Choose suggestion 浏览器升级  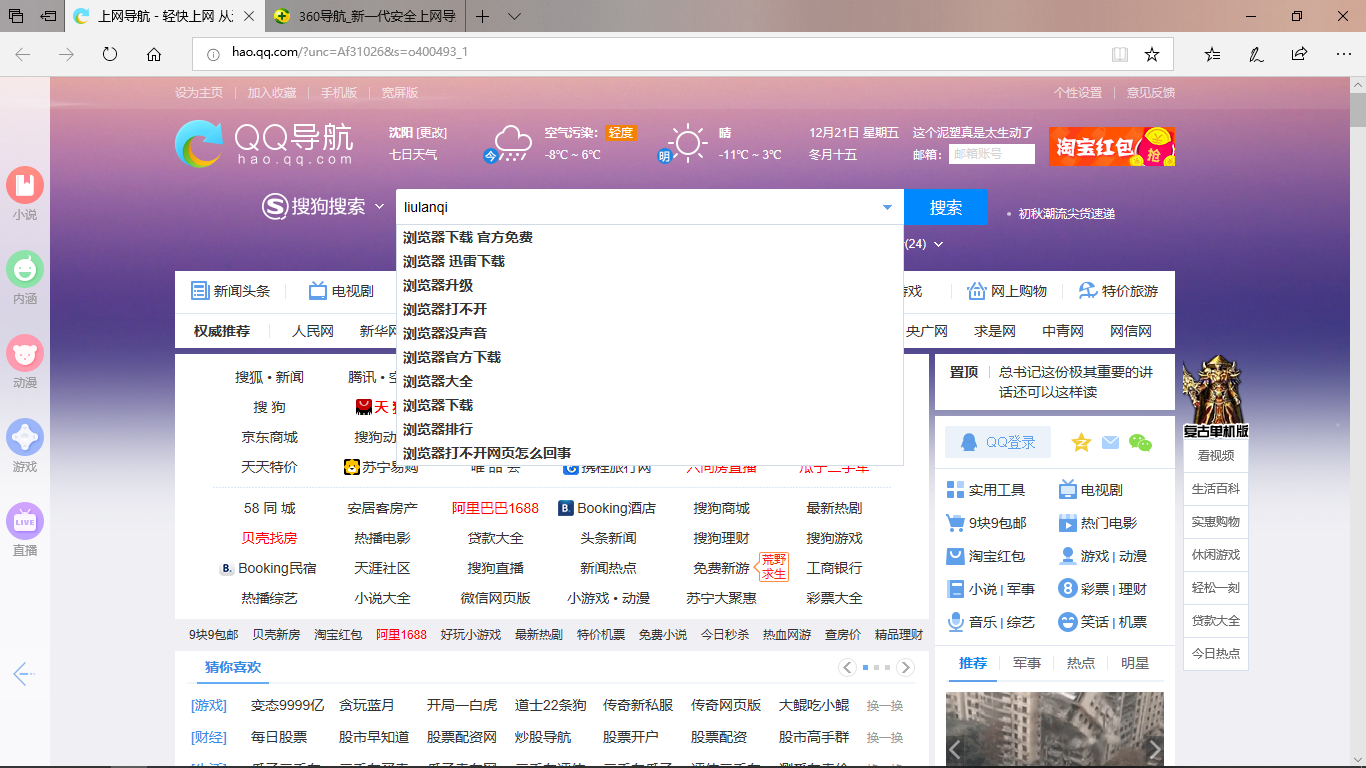[650, 285]
